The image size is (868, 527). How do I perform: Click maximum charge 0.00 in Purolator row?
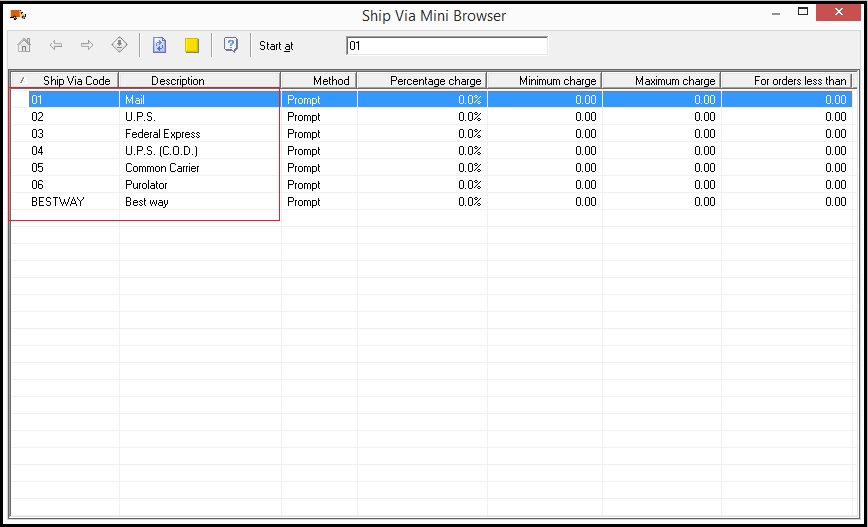[662, 185]
